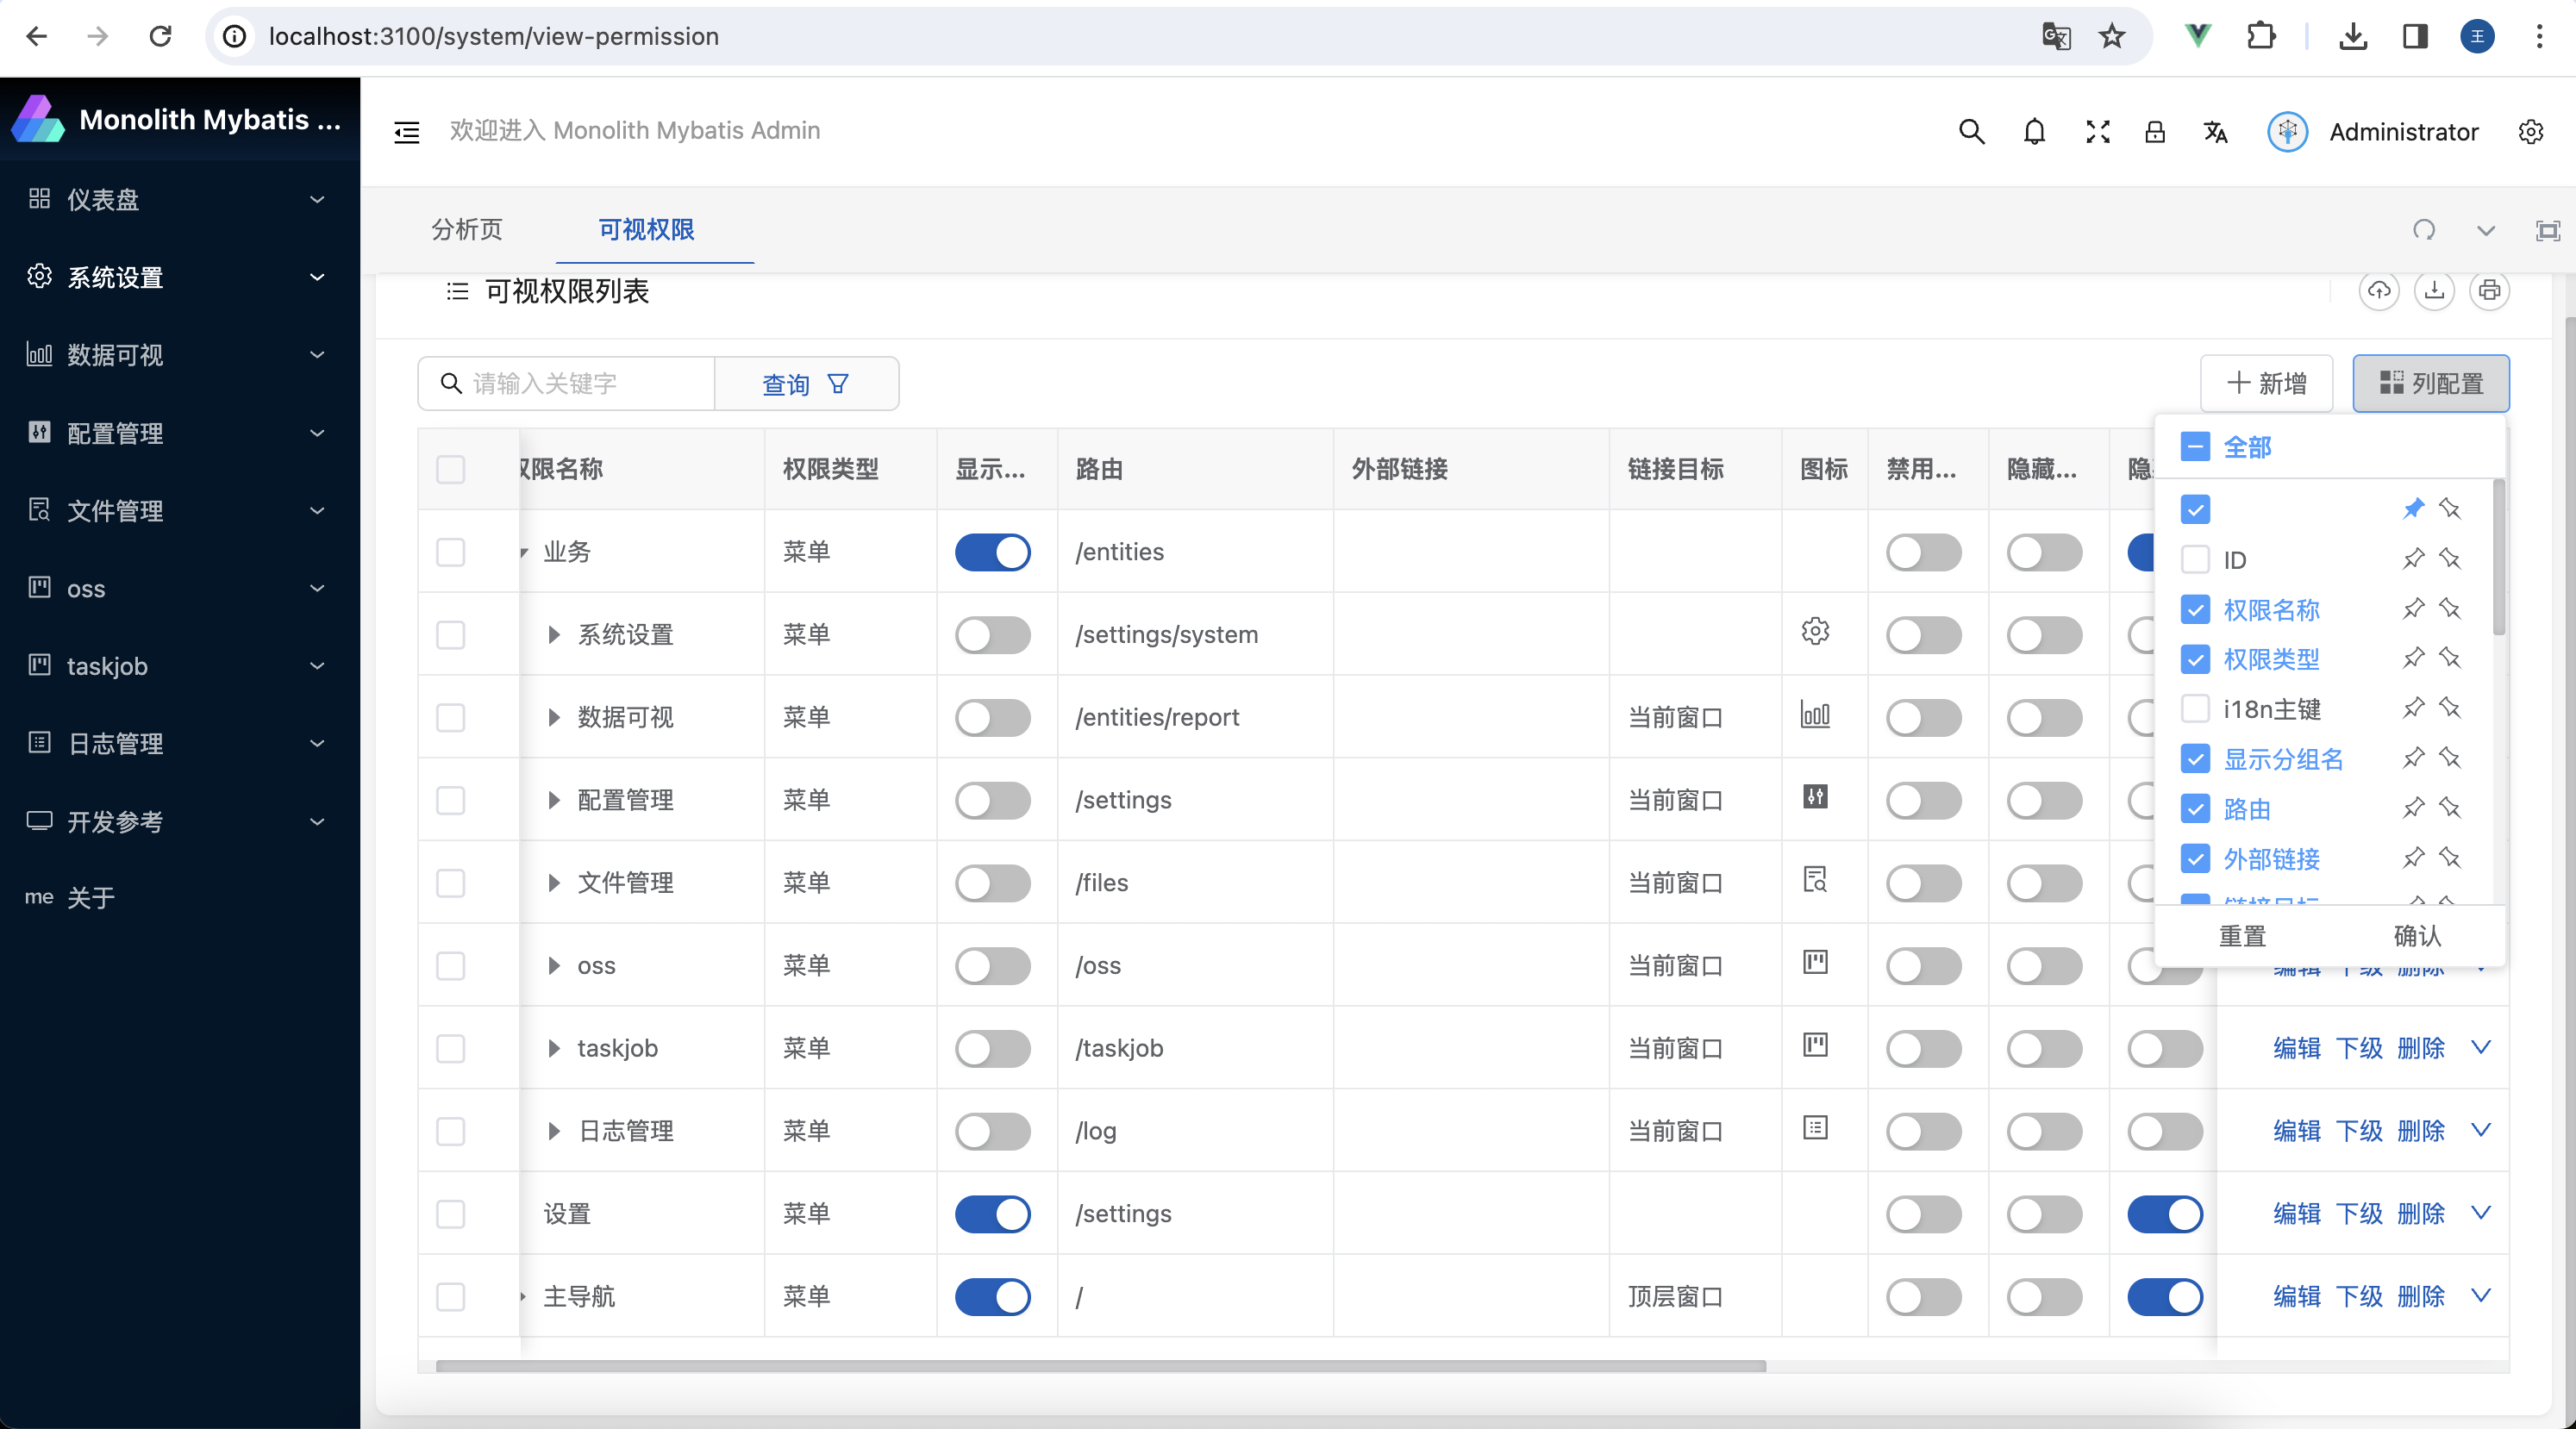
Task: Open the 关于 sidebar menu item
Action: click(x=90, y=898)
